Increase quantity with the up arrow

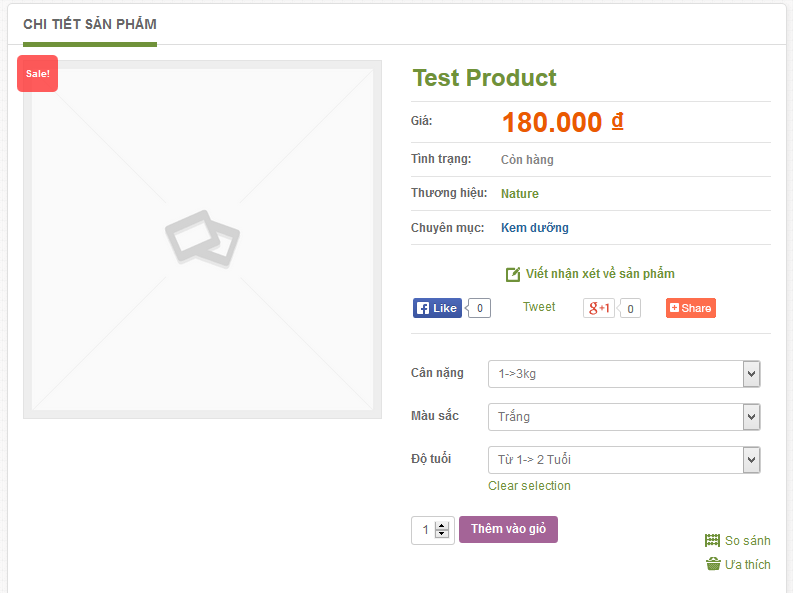442,525
